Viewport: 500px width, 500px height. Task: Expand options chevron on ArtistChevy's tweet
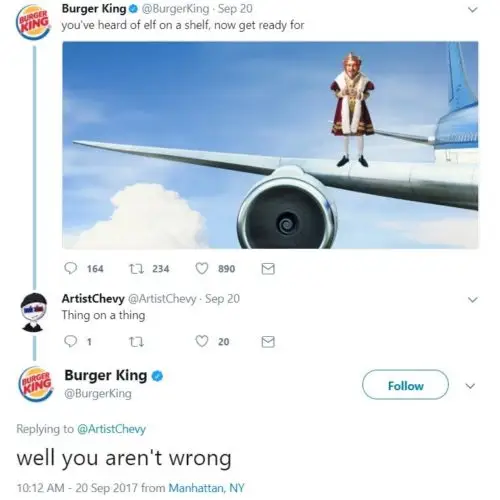472,300
